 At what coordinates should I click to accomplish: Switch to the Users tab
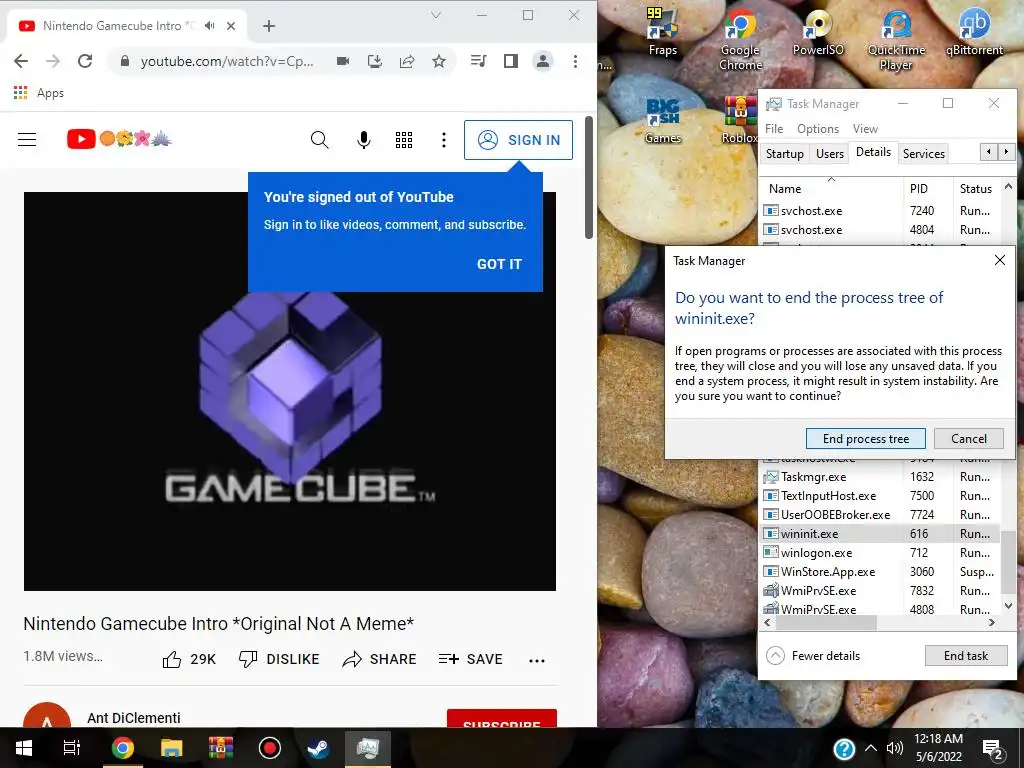(829, 153)
